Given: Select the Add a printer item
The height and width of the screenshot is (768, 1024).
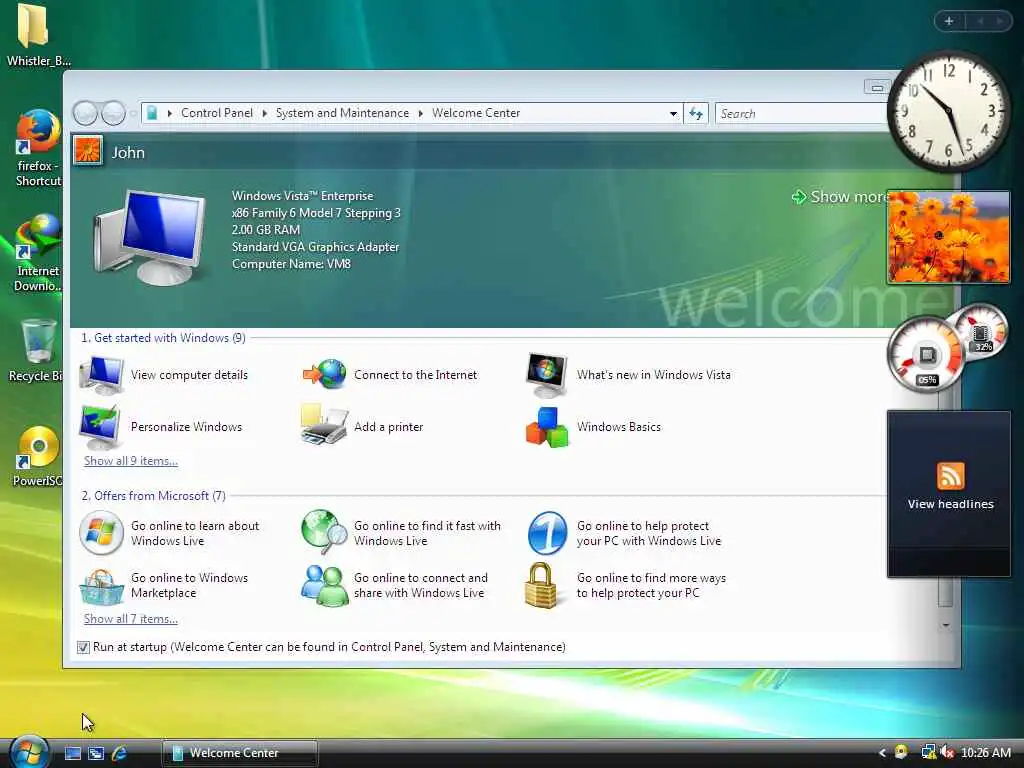Looking at the screenshot, I should (x=362, y=427).
